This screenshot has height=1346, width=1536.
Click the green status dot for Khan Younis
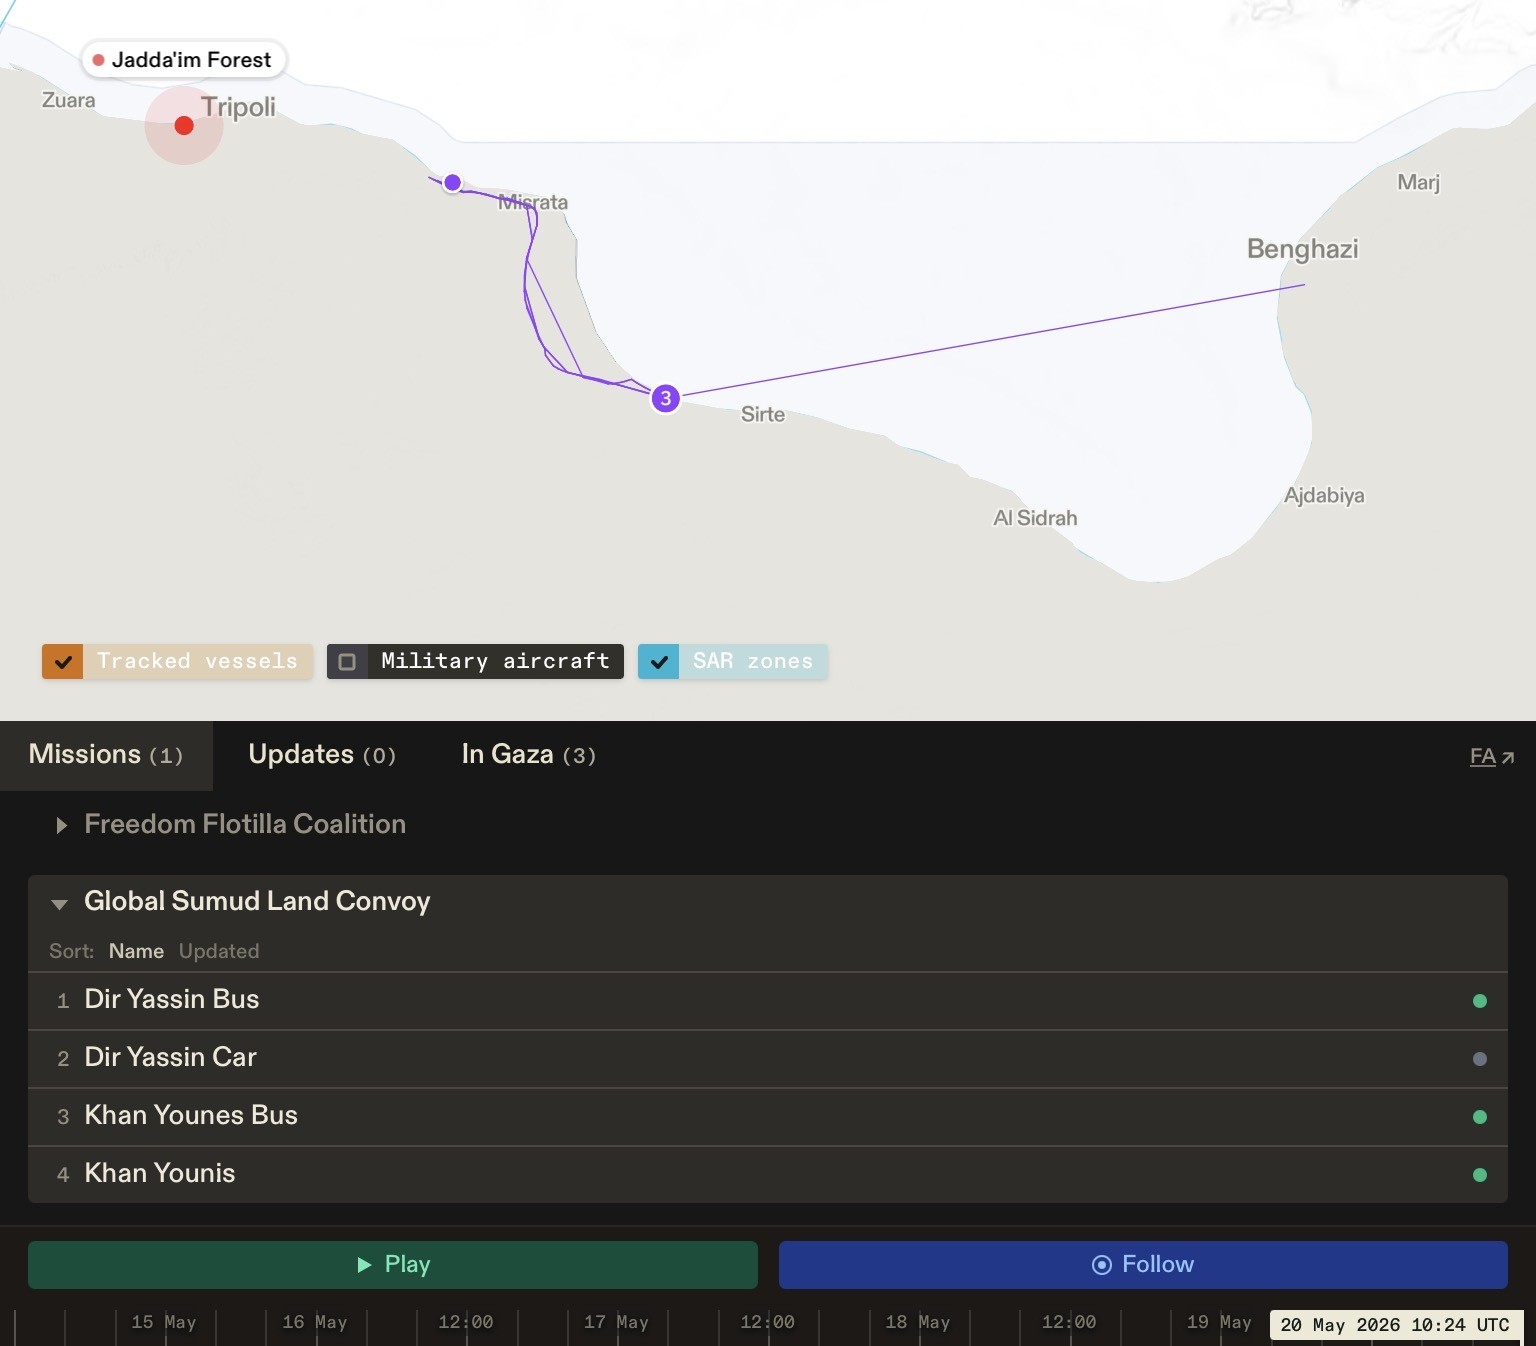pyautogui.click(x=1480, y=1175)
